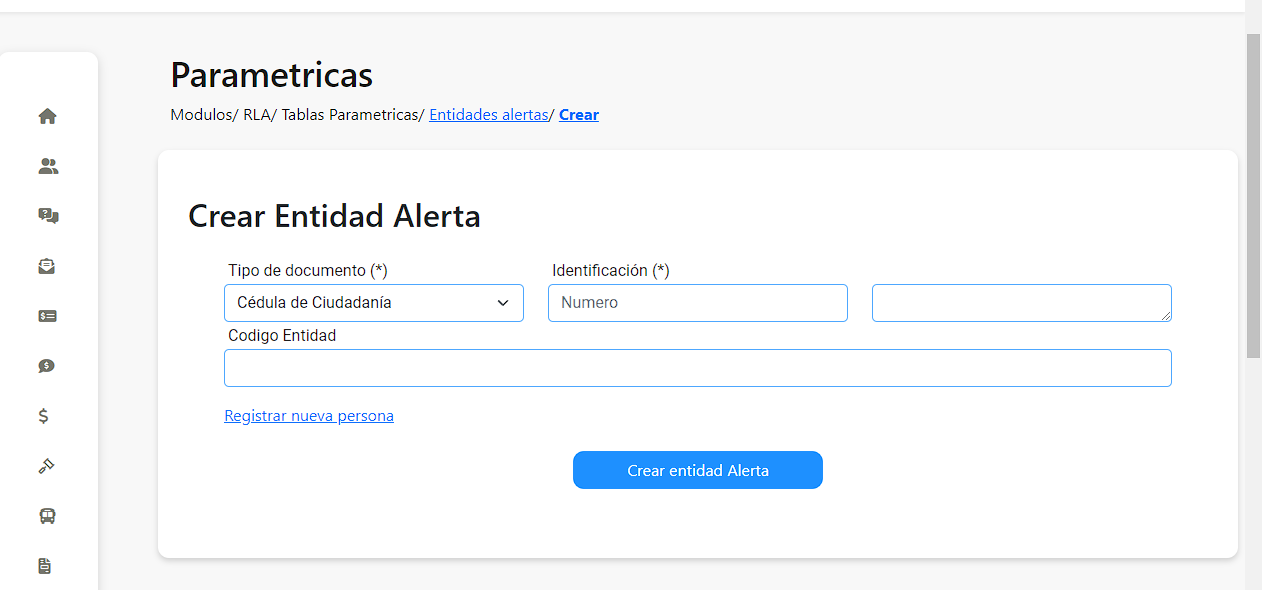The height and width of the screenshot is (590, 1262).
Task: Open the question chat bubbles icon
Action: (48, 216)
